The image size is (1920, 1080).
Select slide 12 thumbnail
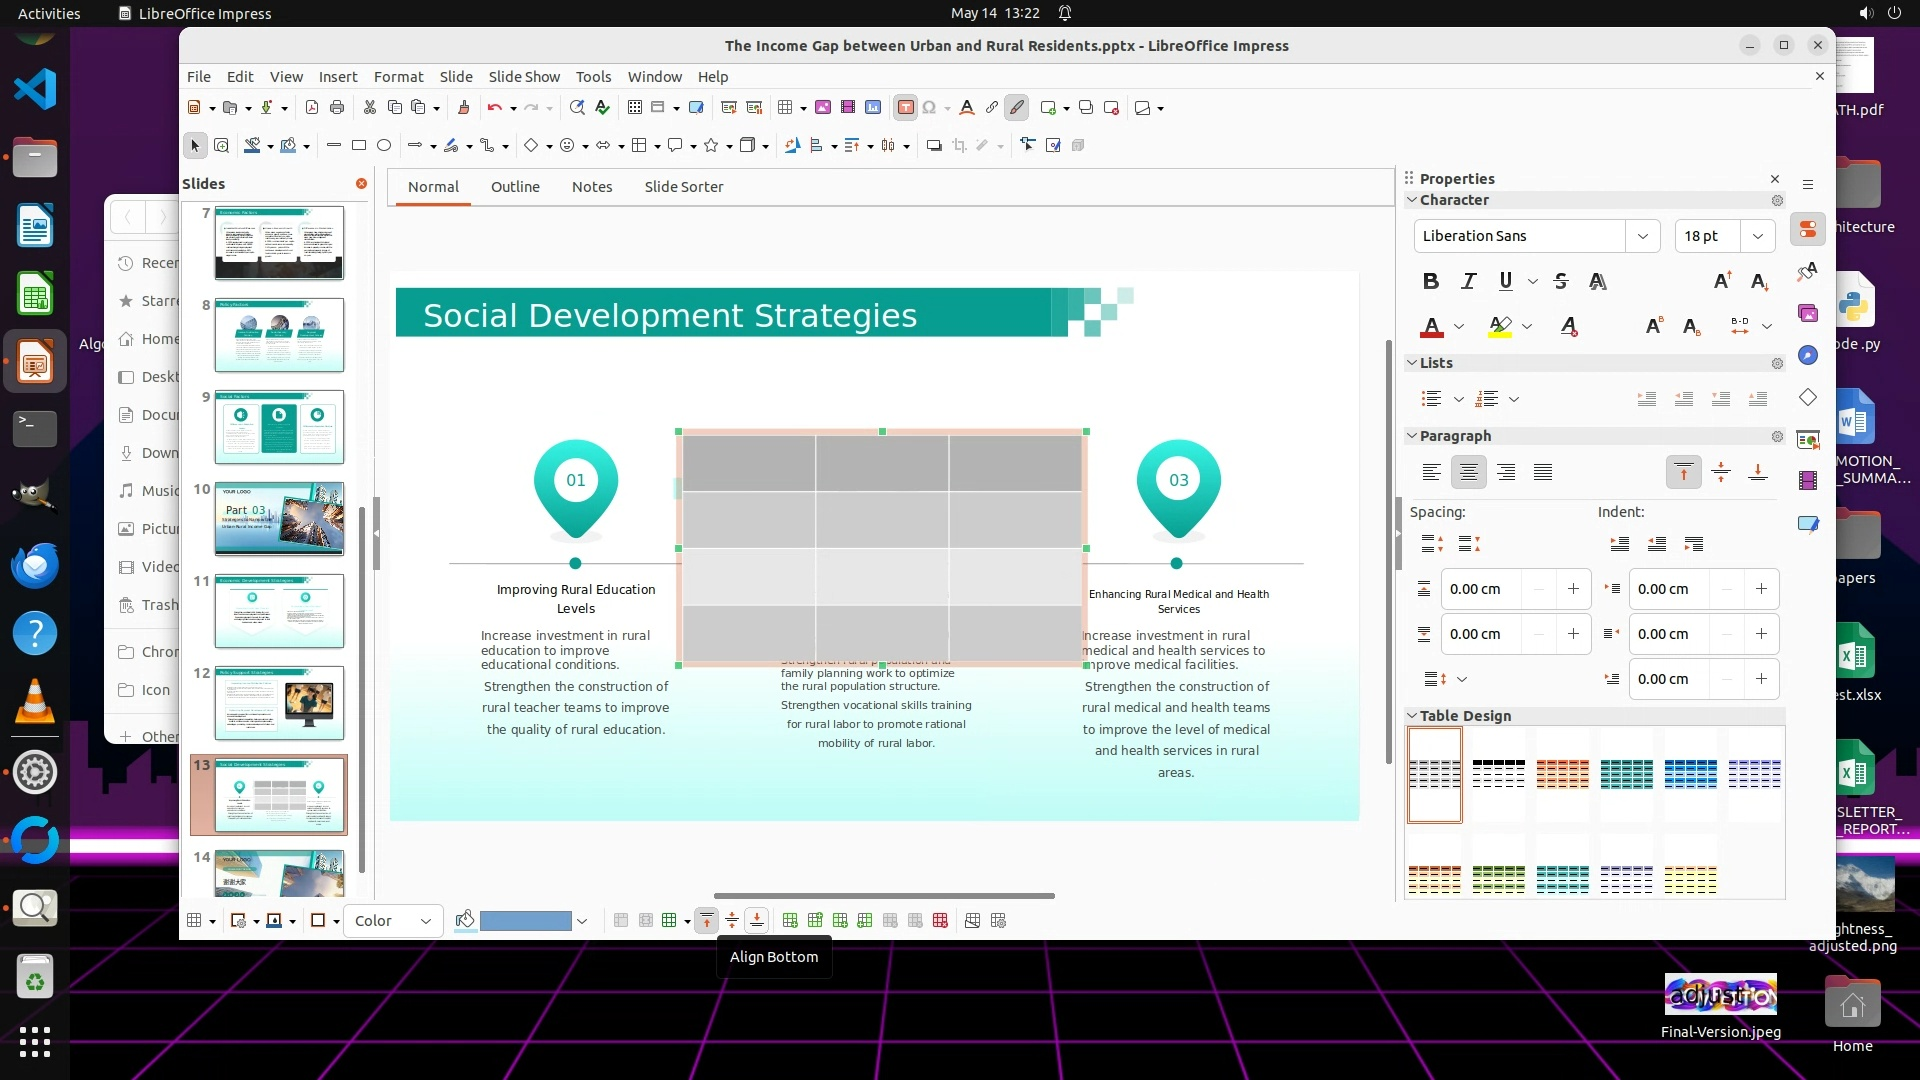pyautogui.click(x=279, y=703)
